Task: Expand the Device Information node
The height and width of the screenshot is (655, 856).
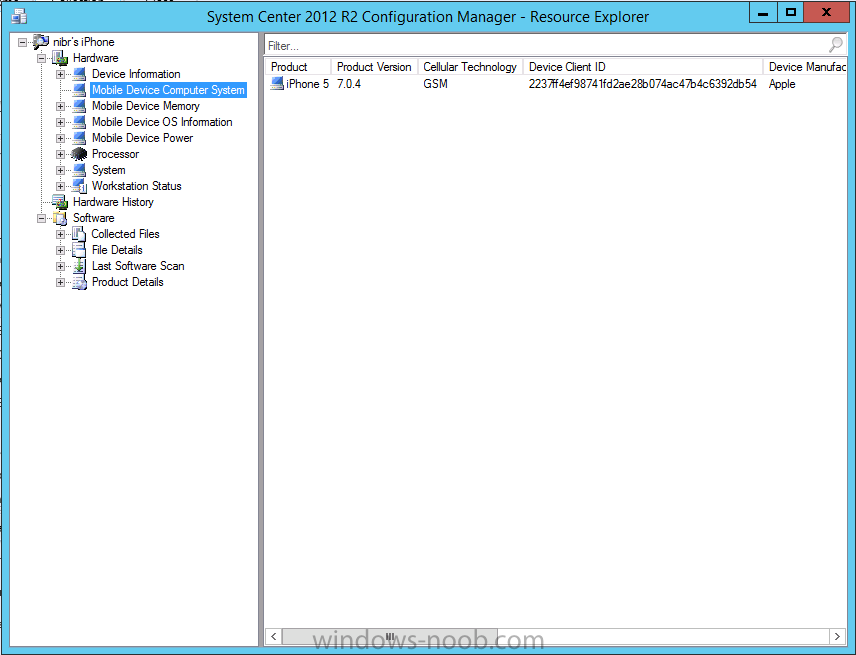Action: pyautogui.click(x=61, y=74)
